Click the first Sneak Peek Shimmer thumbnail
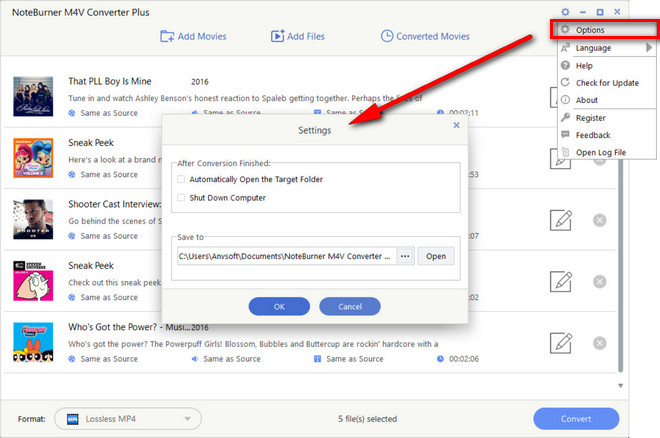 point(33,158)
